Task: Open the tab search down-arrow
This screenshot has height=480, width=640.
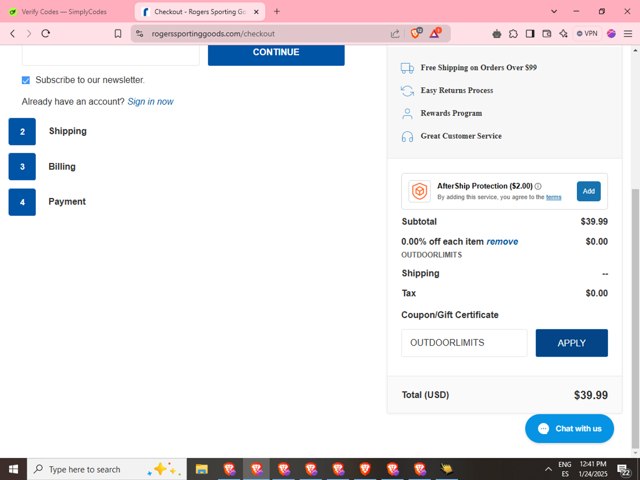Action: [554, 11]
